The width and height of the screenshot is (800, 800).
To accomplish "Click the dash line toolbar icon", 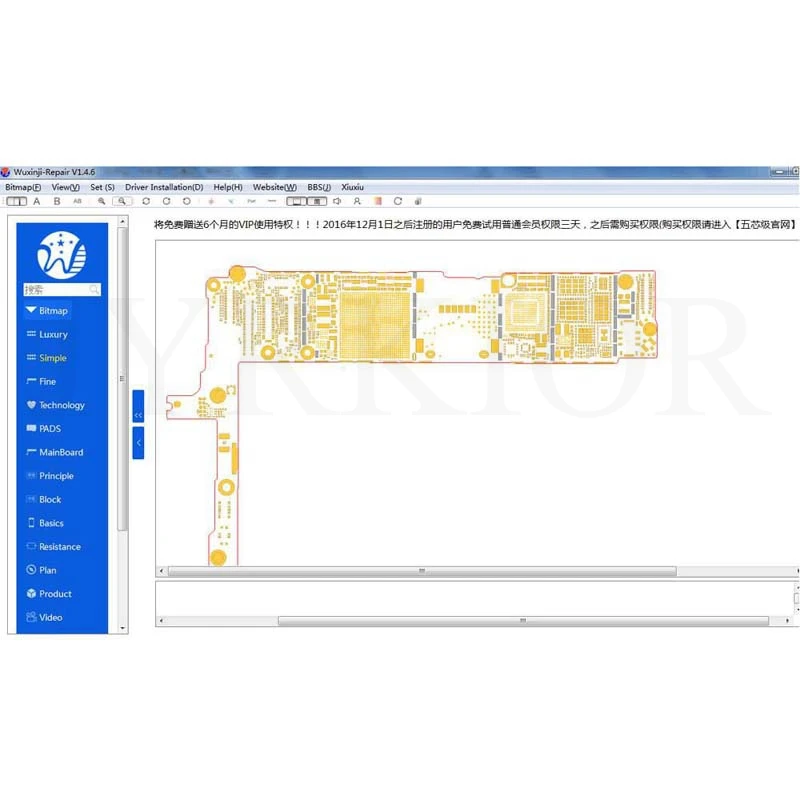I will pos(272,202).
